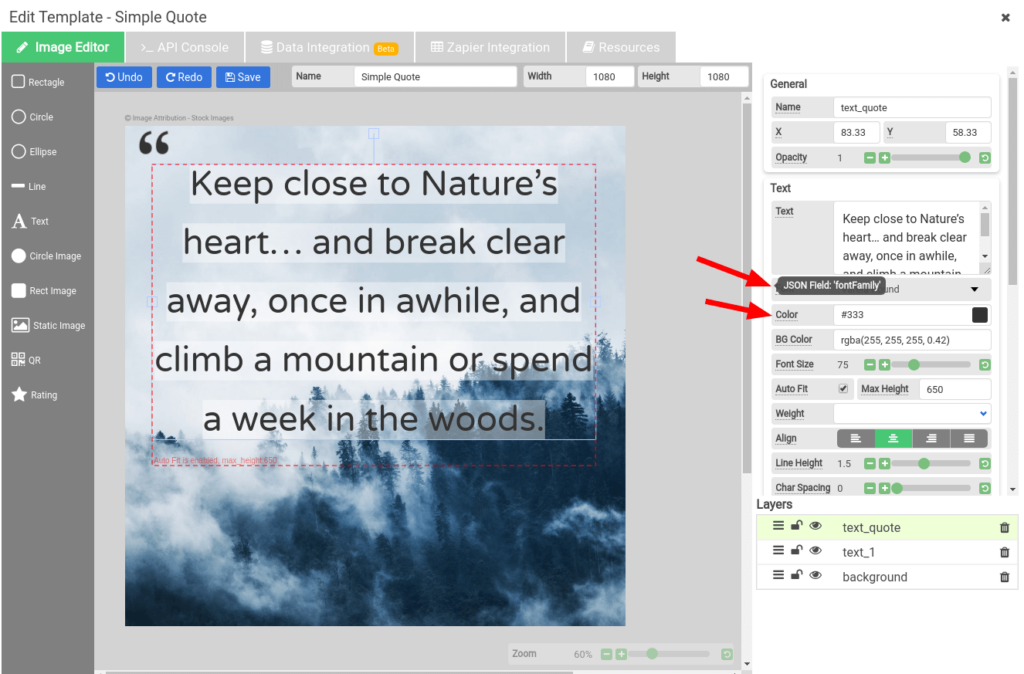The height and width of the screenshot is (674, 1024).
Task: Switch to Image Editor tab
Action: pyautogui.click(x=63, y=47)
